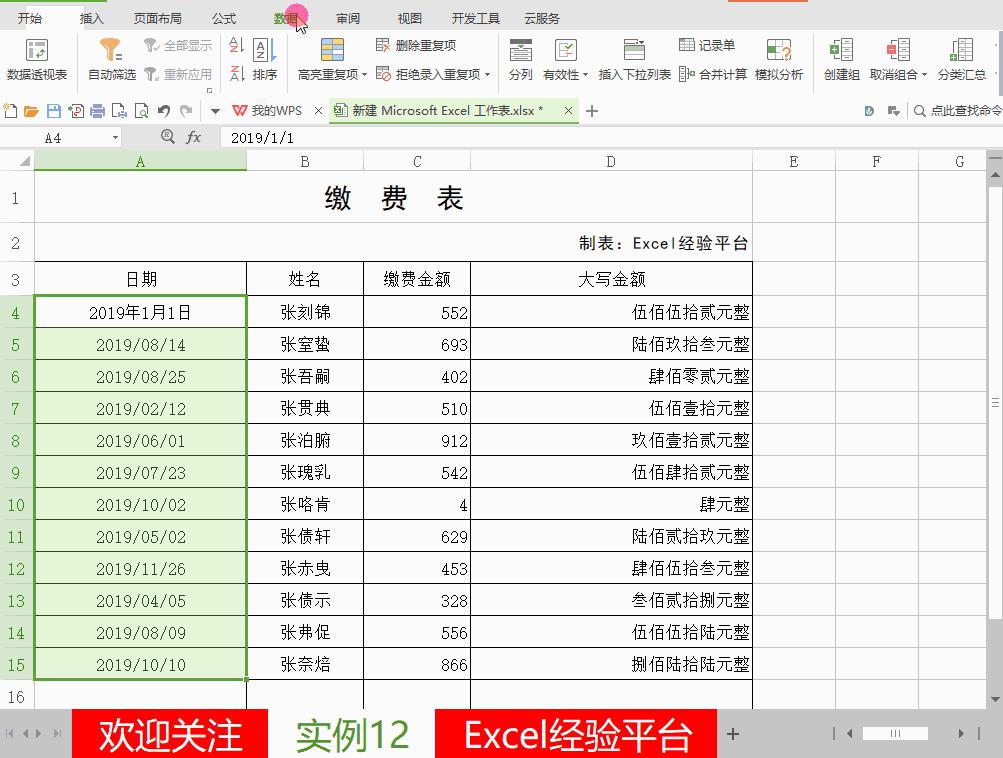The height and width of the screenshot is (758, 1003).
Task: Expand the 有效性 (Validation) dropdown
Action: pyautogui.click(x=583, y=76)
